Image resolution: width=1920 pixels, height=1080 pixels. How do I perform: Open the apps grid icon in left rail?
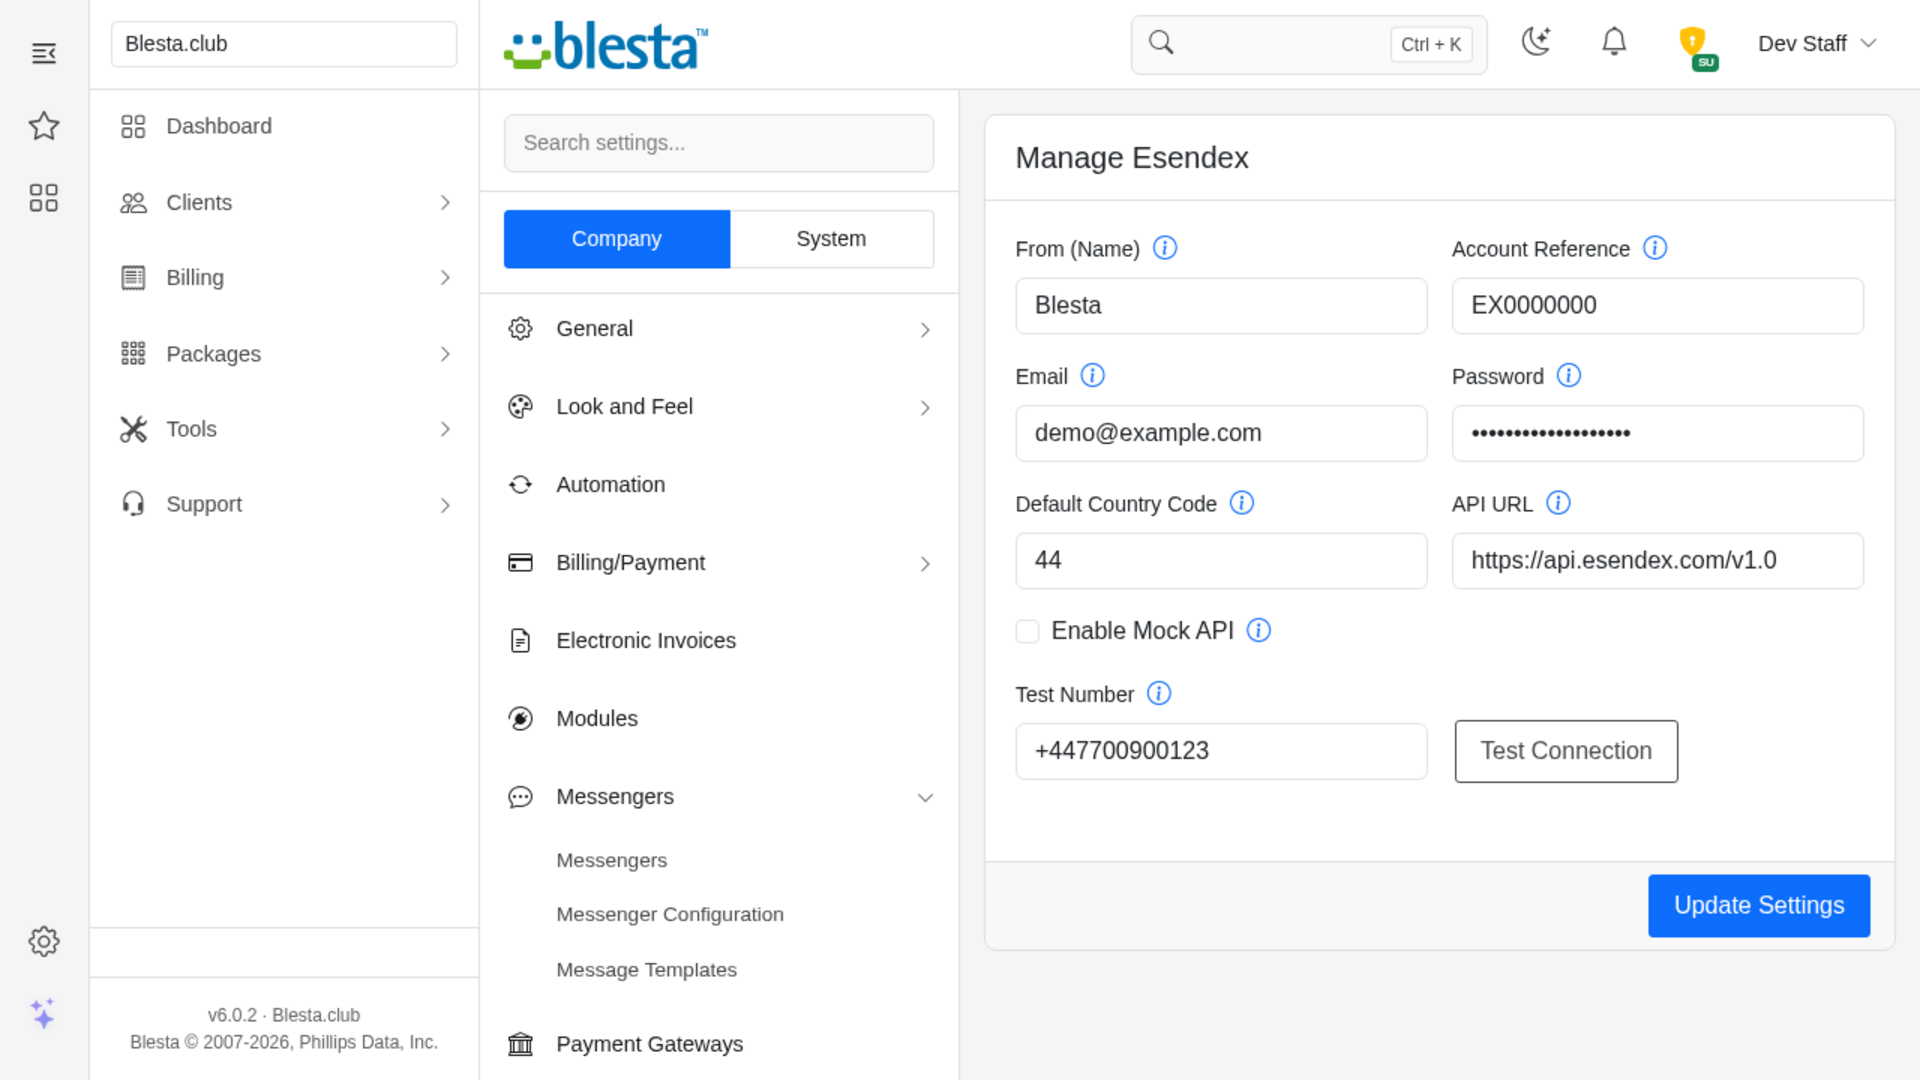click(x=44, y=198)
